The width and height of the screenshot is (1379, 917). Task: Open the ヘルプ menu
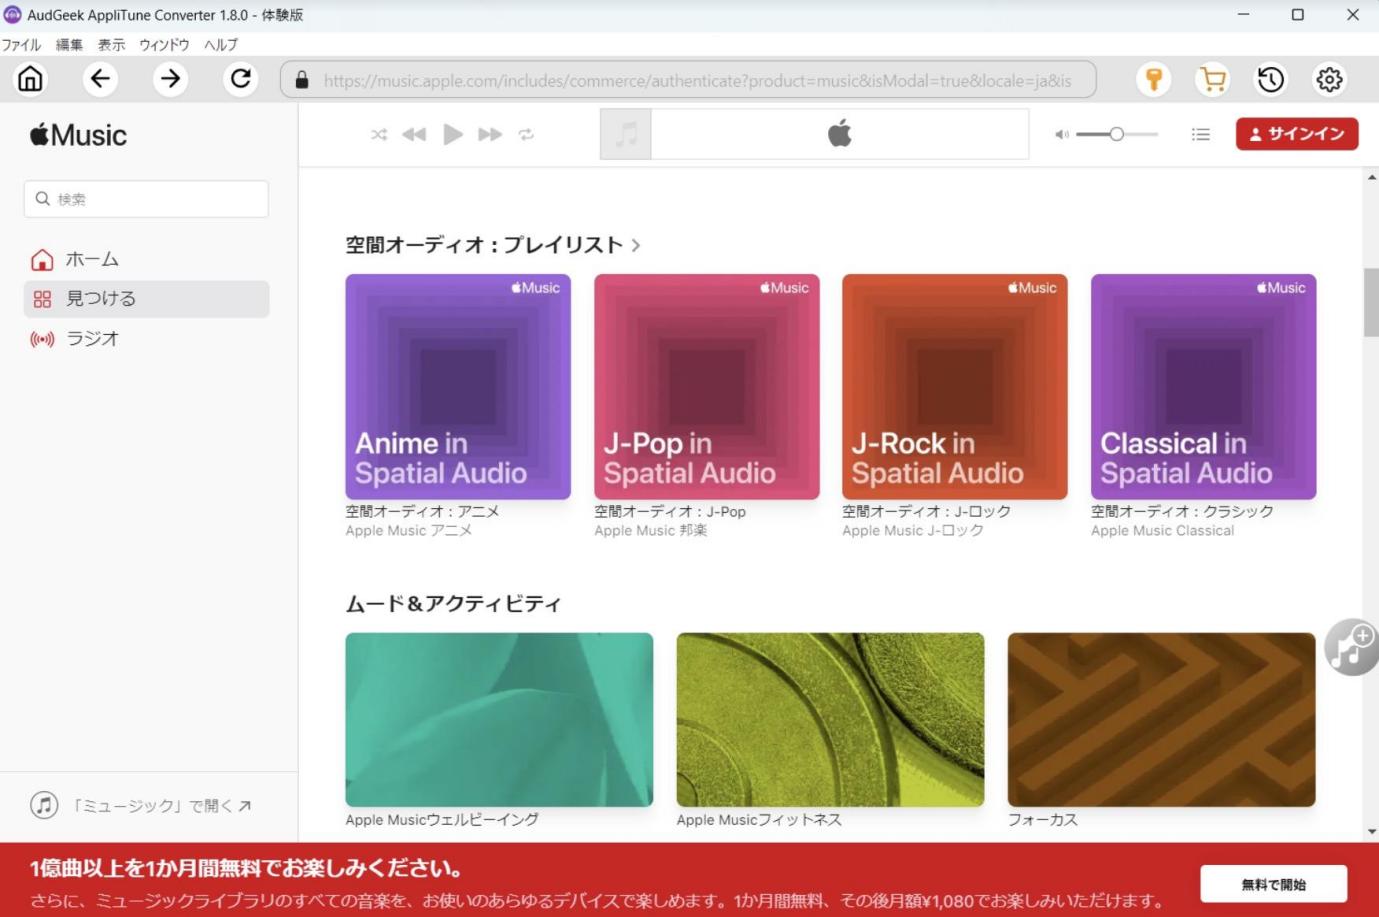pyautogui.click(x=221, y=45)
